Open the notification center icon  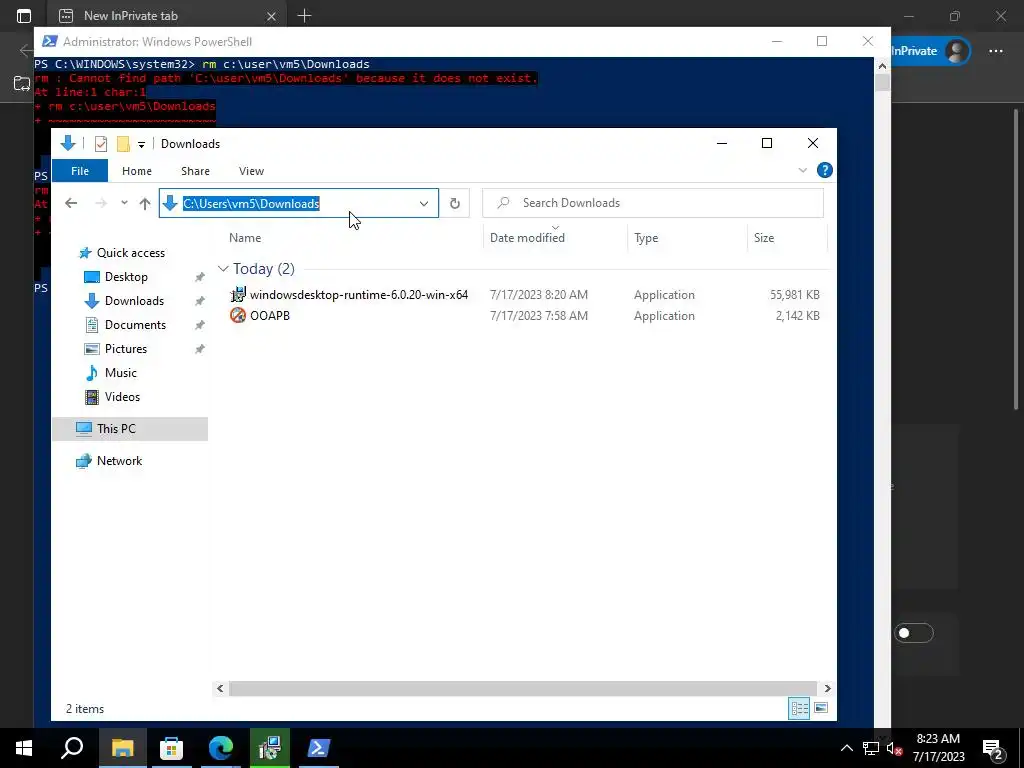pos(993,748)
